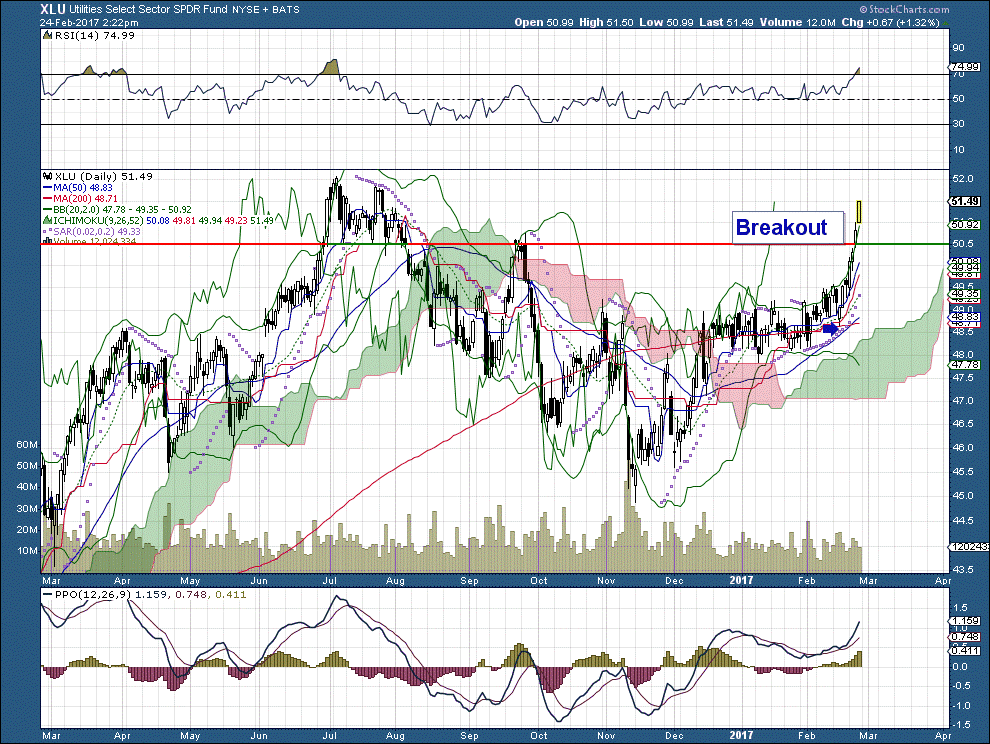Viewport: 990px width, 744px height.
Task: Click the small icon before RSI(14) label
Action: pos(47,35)
